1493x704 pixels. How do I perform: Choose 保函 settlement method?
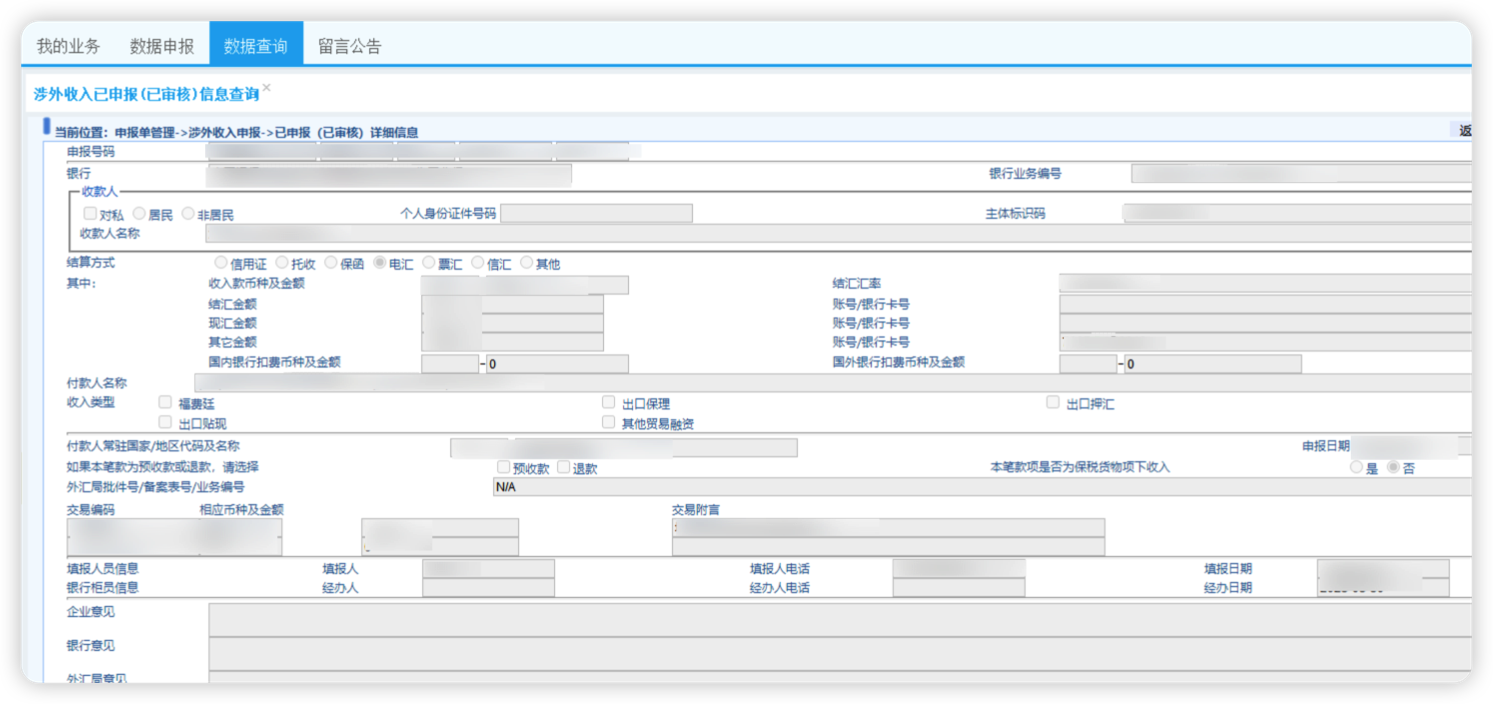(x=331, y=263)
